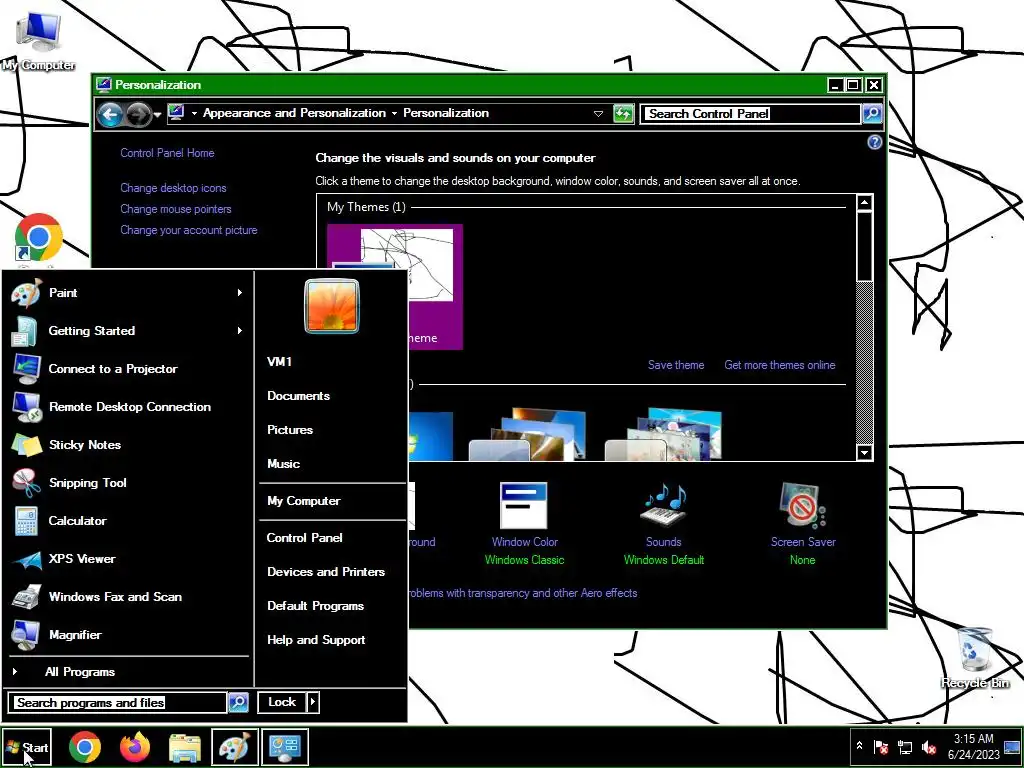This screenshot has height=768, width=1024.
Task: Open Screen Saver settings icon
Action: point(803,505)
